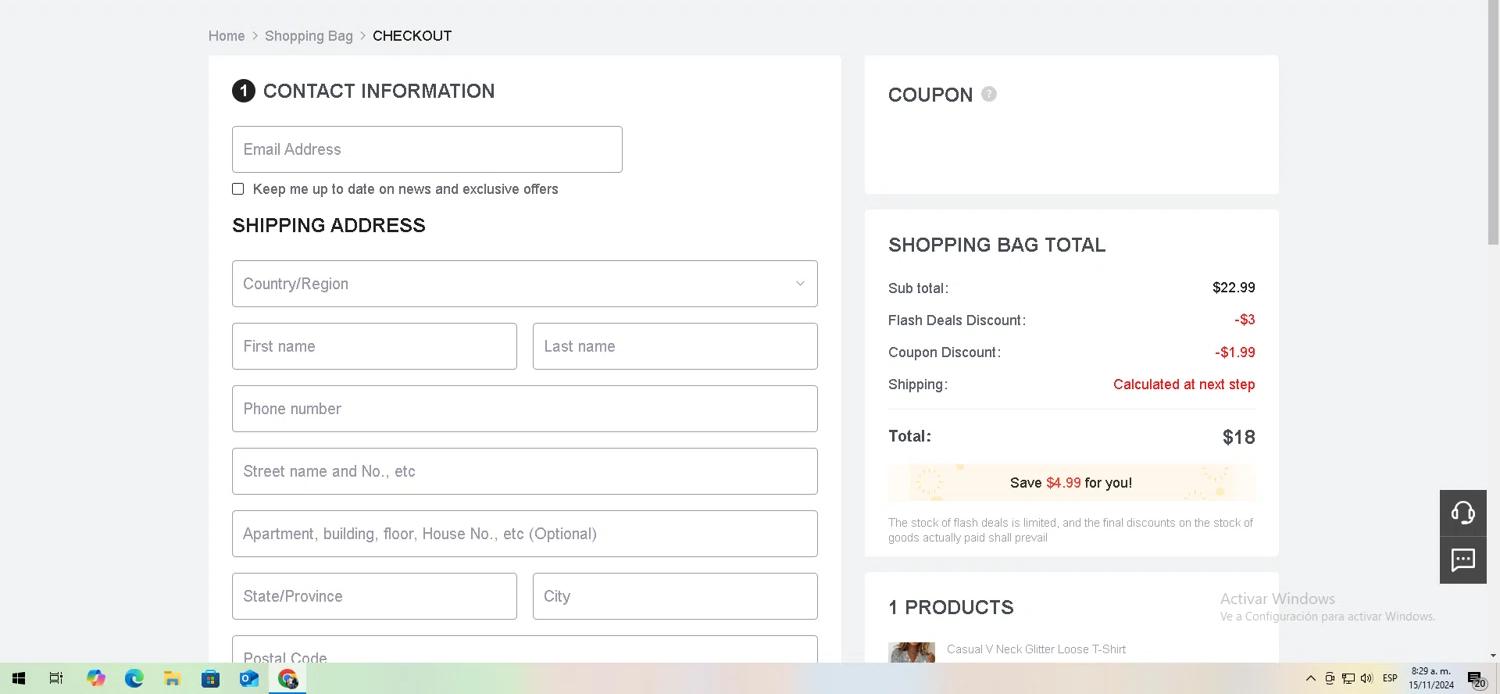Click the ESP language indicator

click(1390, 679)
